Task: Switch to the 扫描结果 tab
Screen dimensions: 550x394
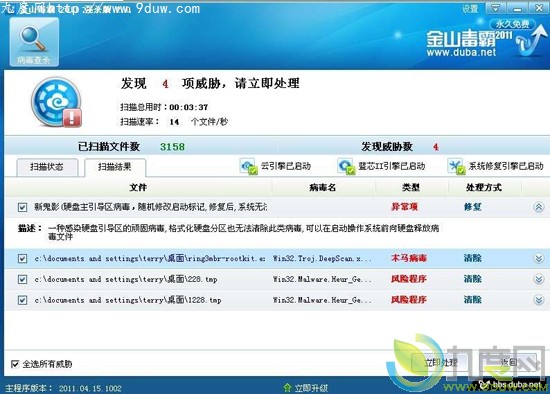Action: [x=115, y=167]
